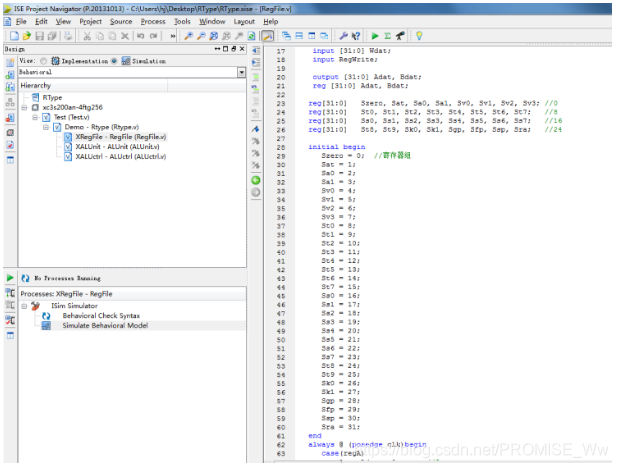Open the Help menu
This screenshot has width=618, height=468.
point(270,21)
